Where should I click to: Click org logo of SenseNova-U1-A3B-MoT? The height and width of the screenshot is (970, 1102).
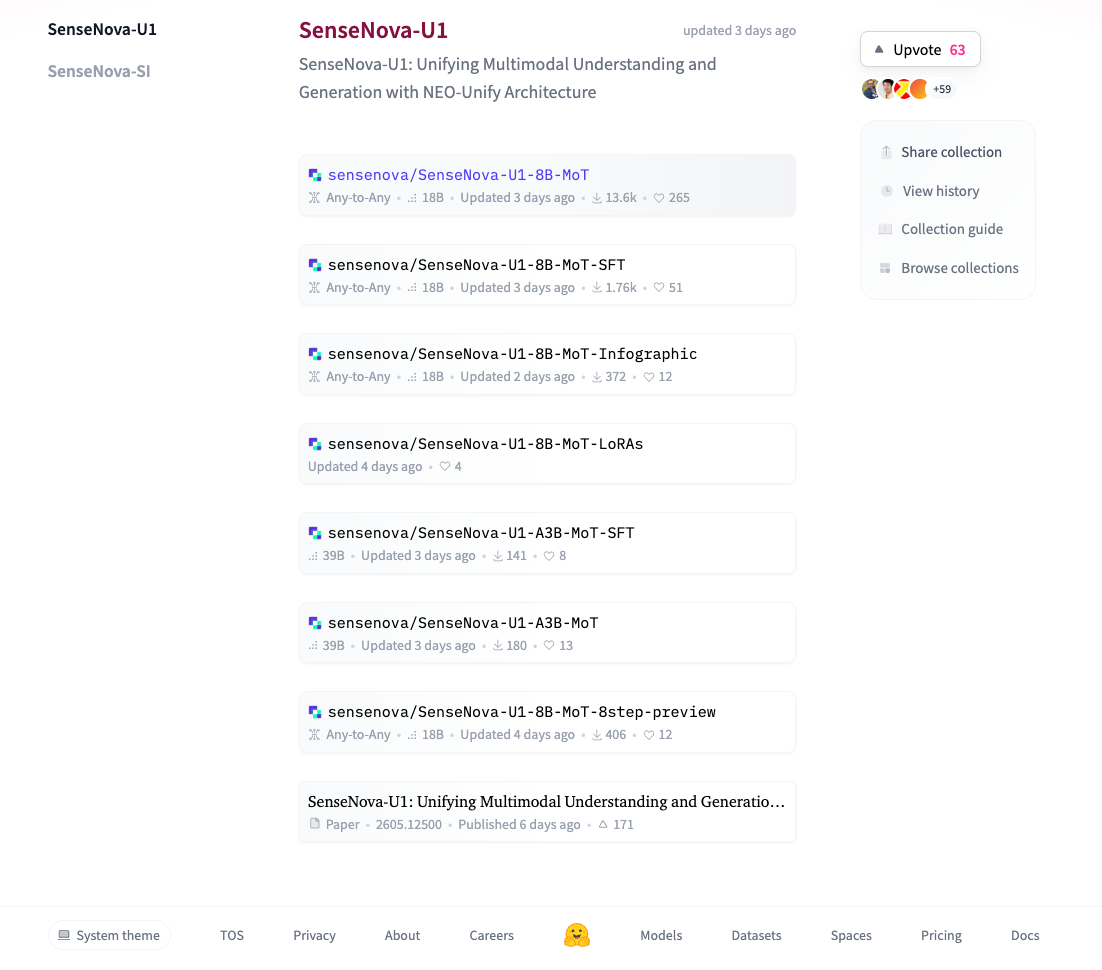coord(315,623)
